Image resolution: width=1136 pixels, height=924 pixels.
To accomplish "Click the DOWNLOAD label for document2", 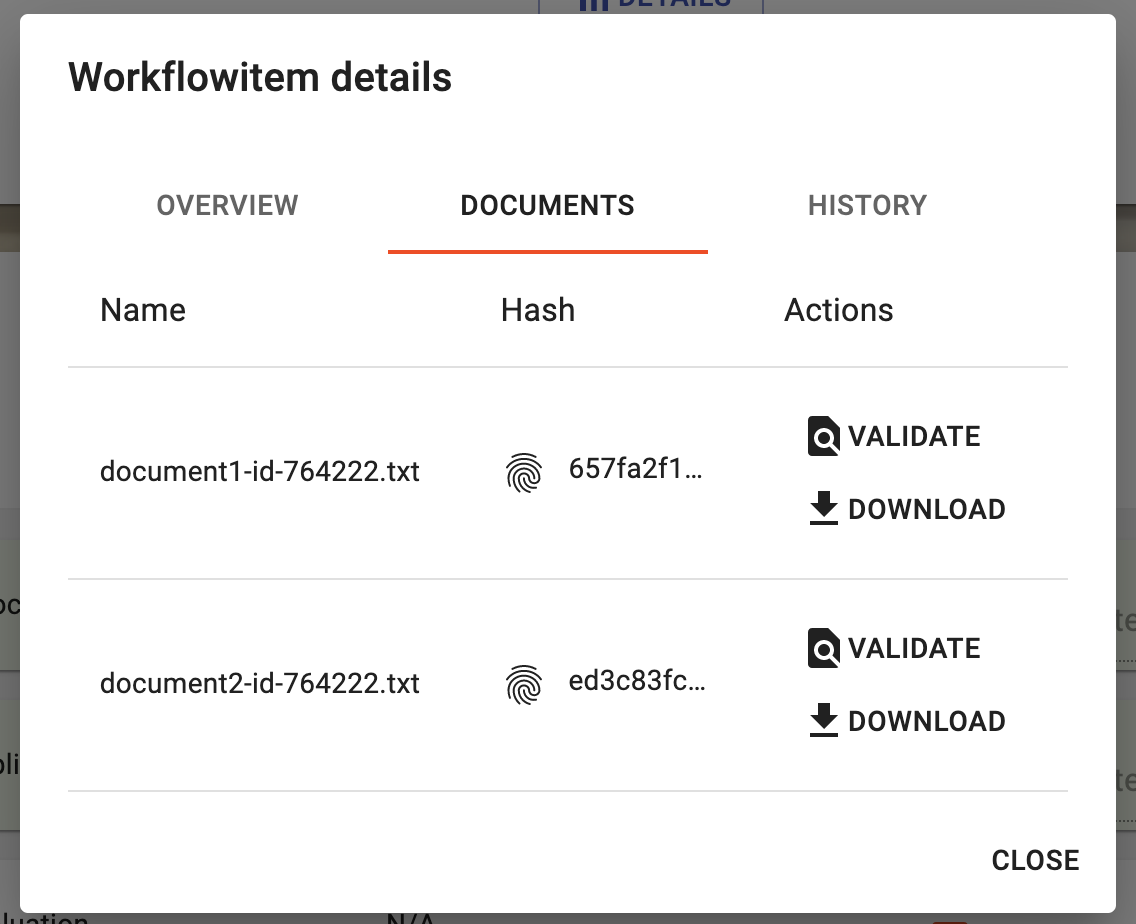I will click(x=928, y=720).
